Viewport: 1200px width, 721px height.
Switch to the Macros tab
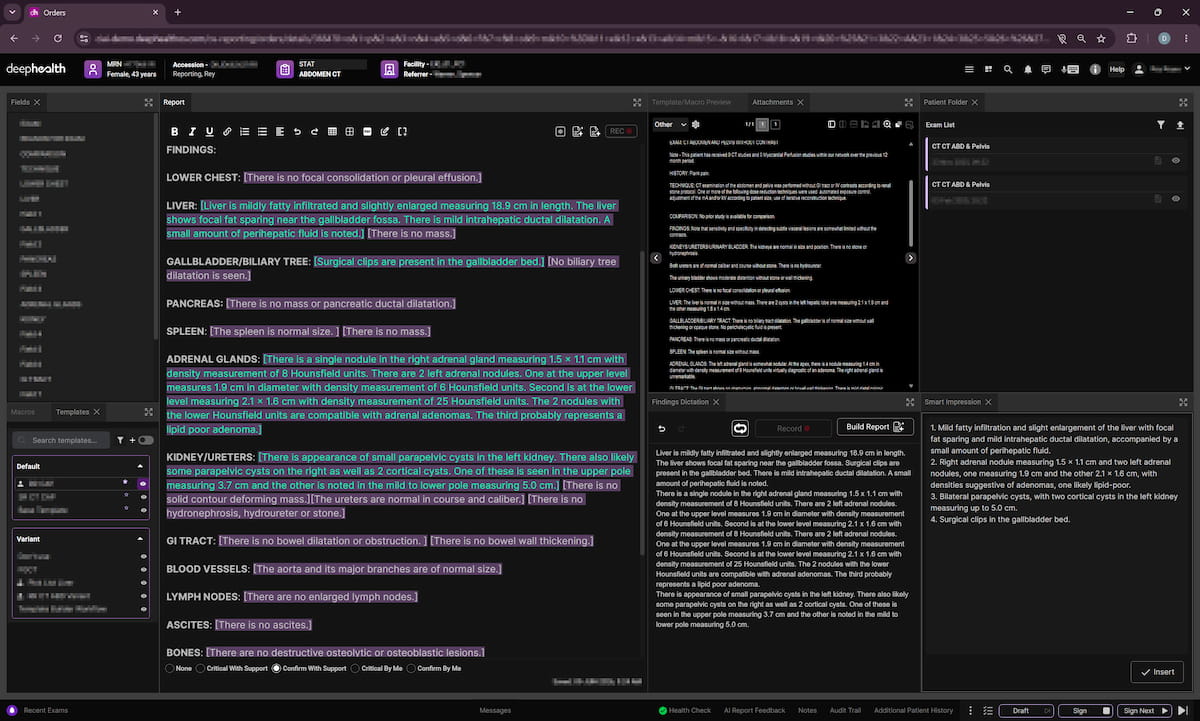[23, 411]
